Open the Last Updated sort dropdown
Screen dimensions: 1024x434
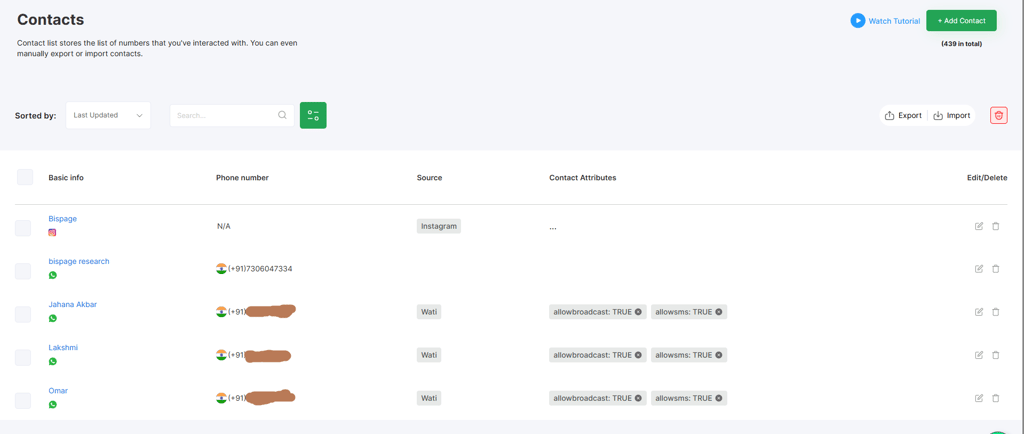[x=108, y=115]
